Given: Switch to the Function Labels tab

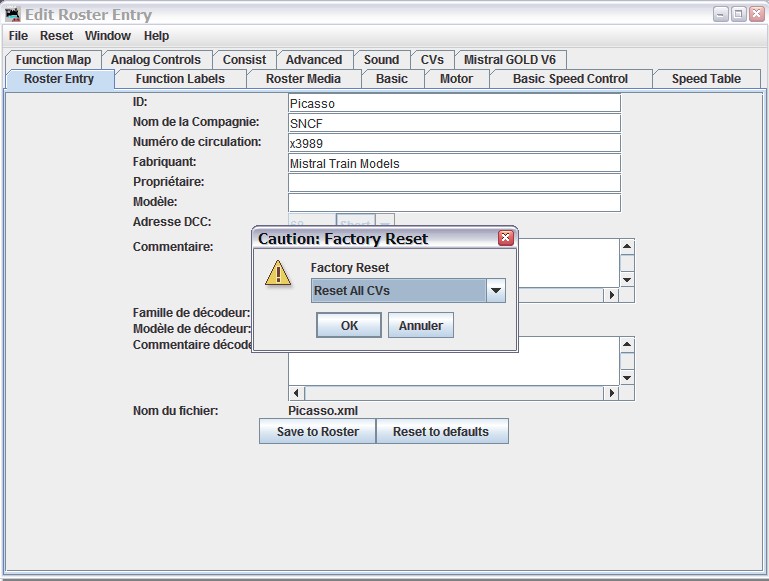Looking at the screenshot, I should point(180,79).
